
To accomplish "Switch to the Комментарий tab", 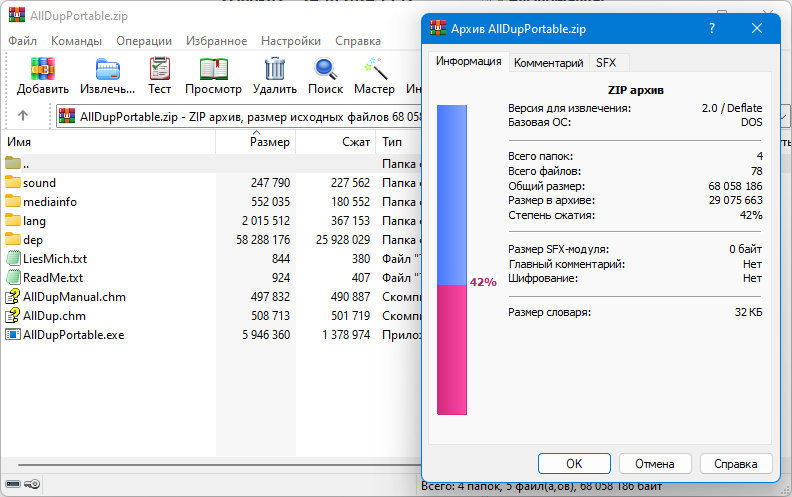I will point(548,62).
